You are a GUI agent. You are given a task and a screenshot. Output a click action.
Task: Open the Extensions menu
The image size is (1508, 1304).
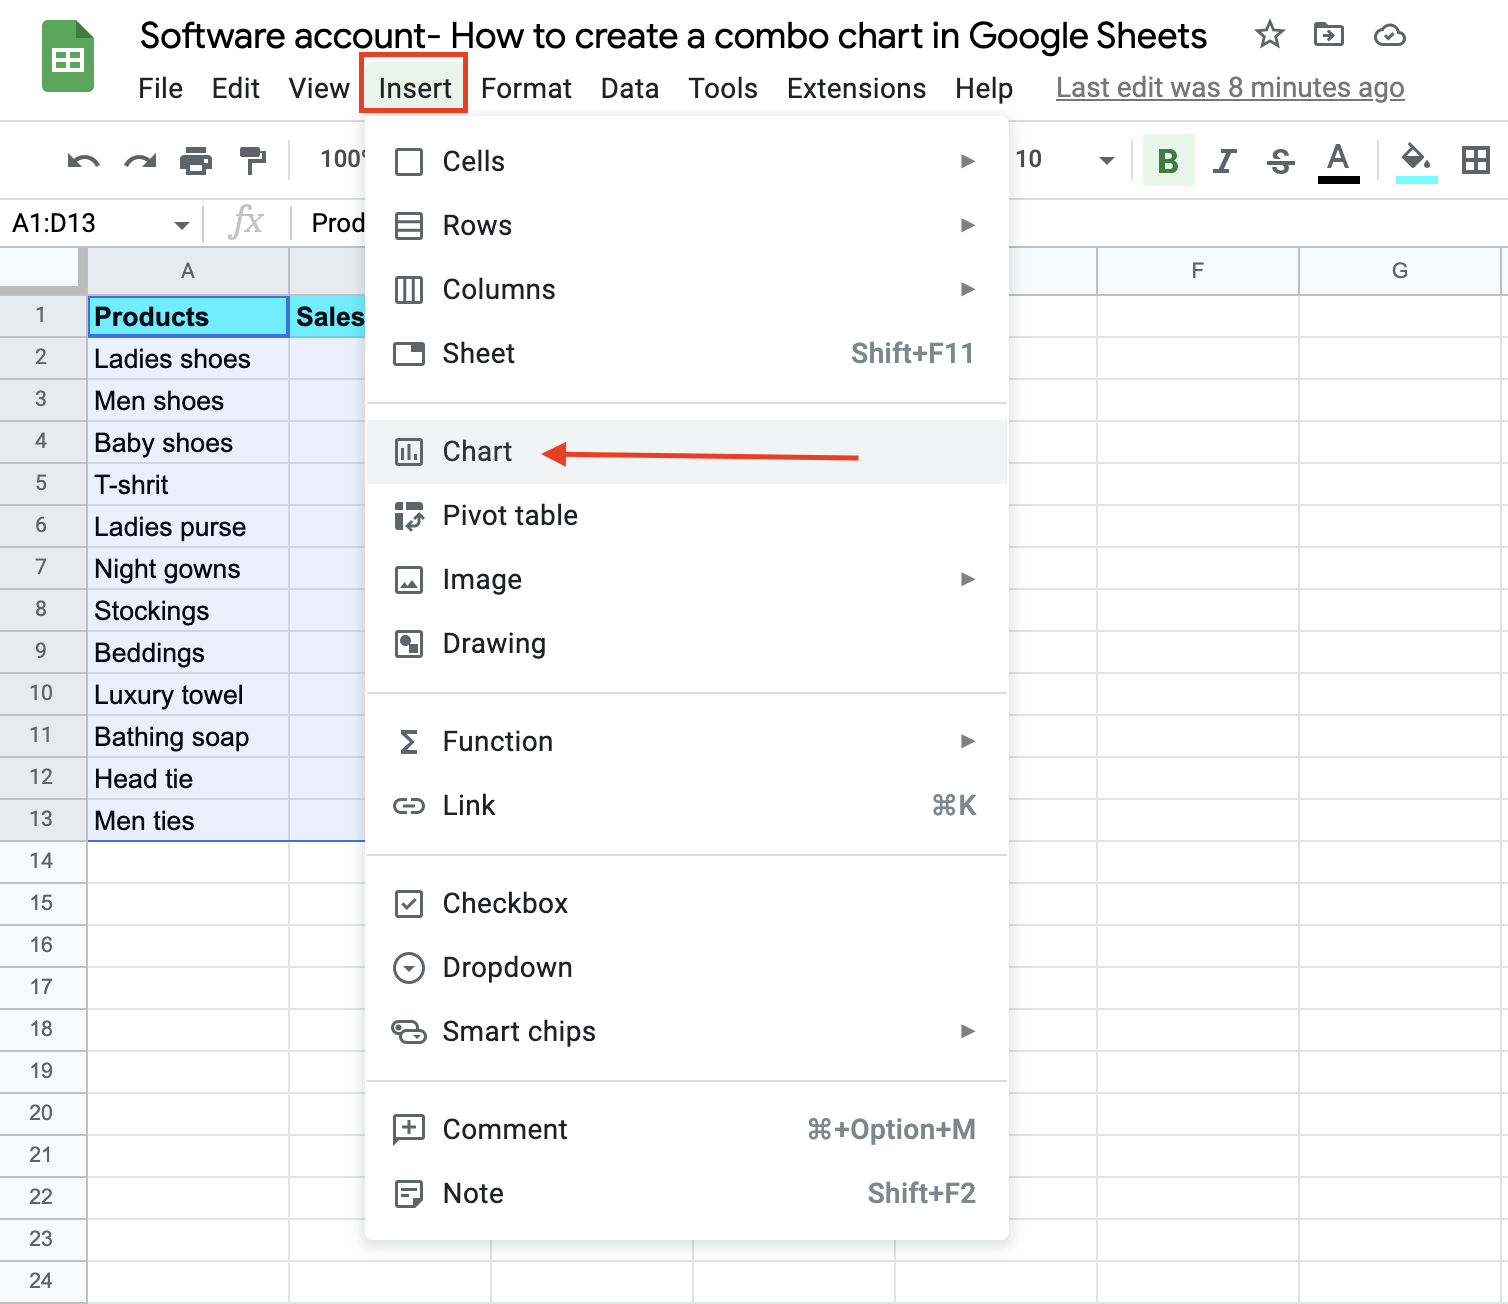(x=856, y=88)
